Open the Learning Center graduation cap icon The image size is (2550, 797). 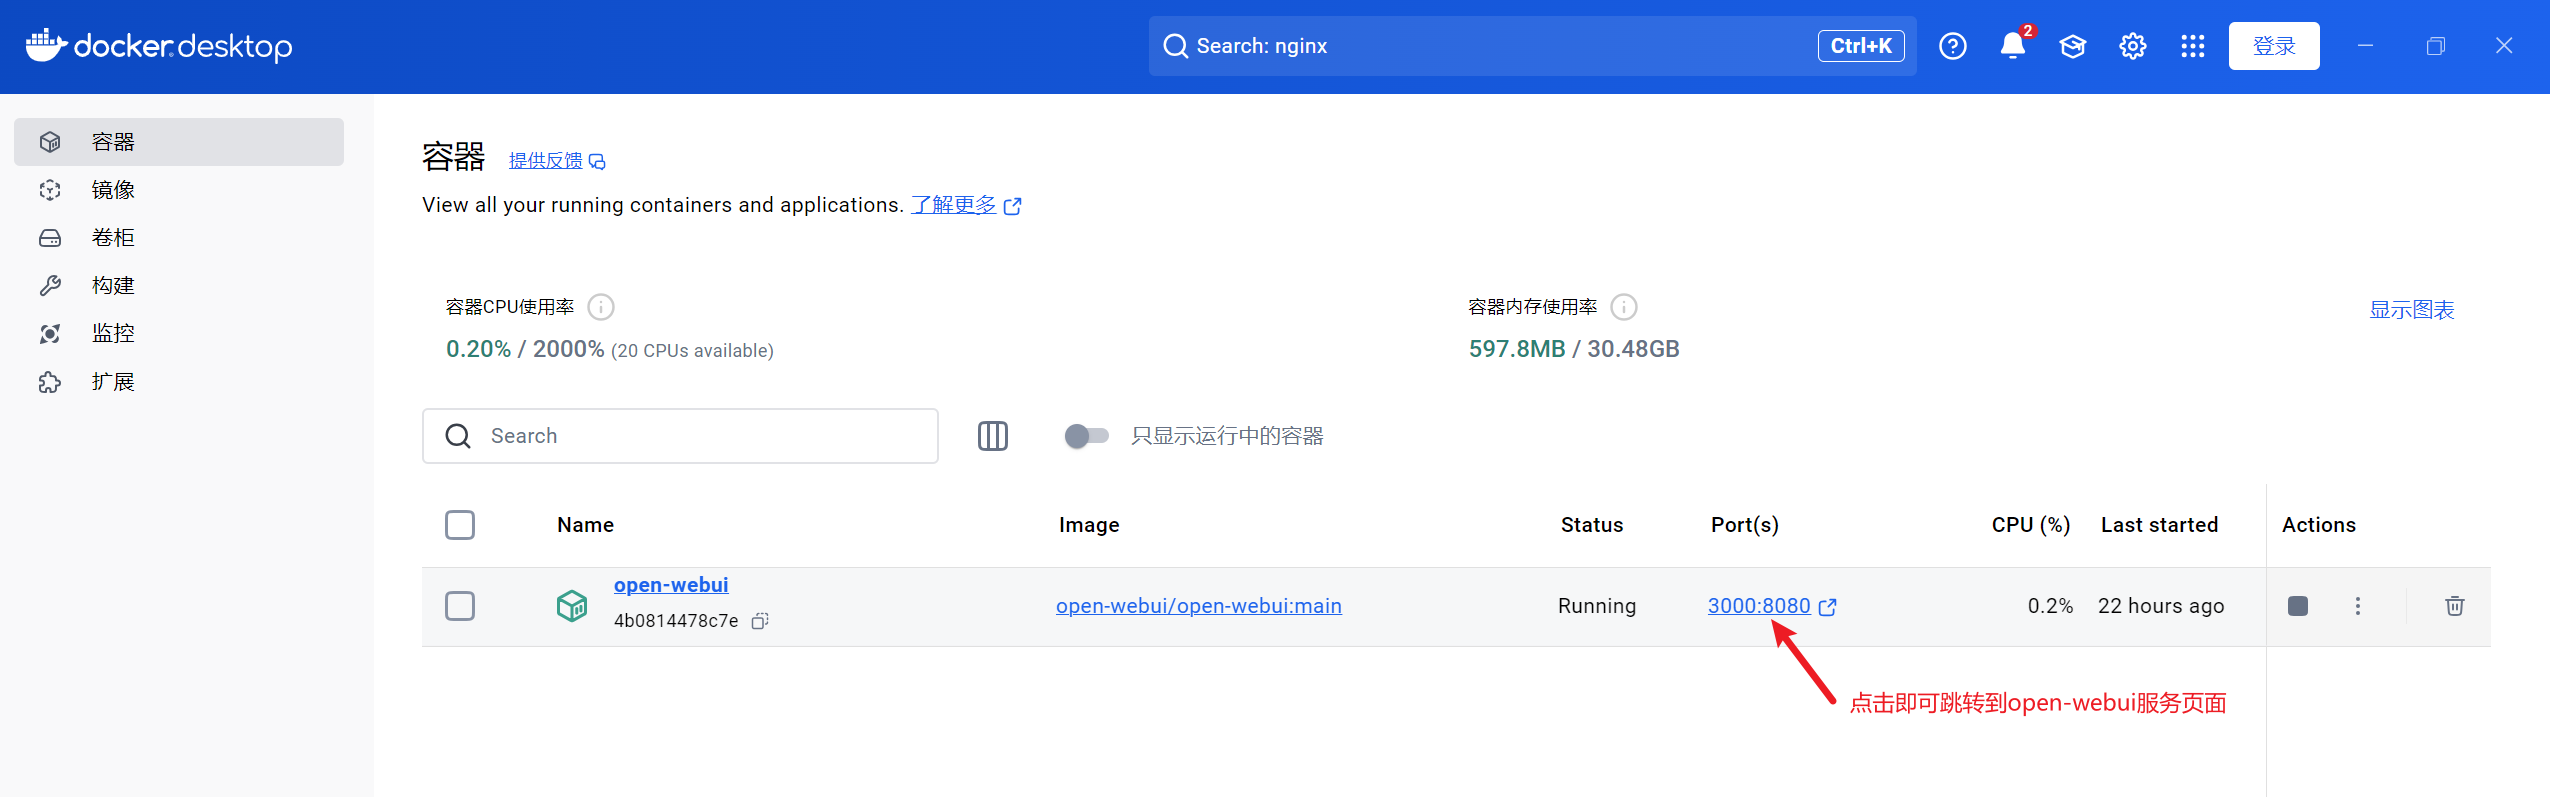2073,46
